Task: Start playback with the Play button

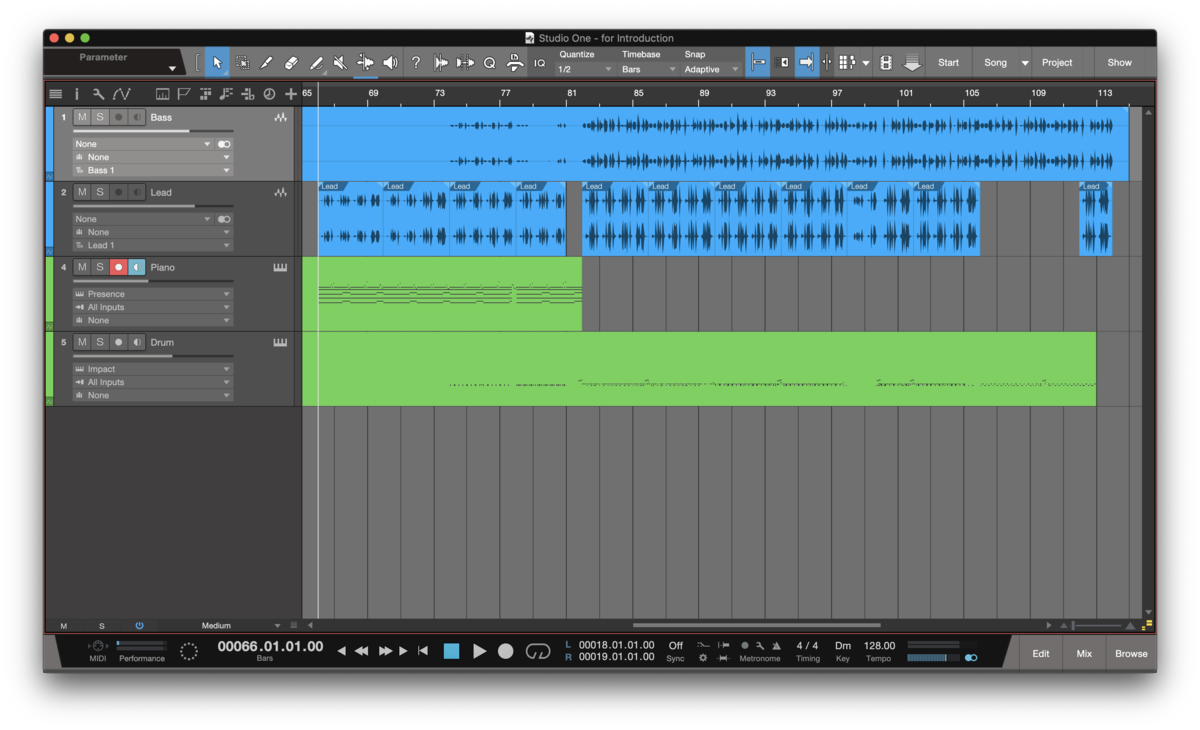Action: 479,651
